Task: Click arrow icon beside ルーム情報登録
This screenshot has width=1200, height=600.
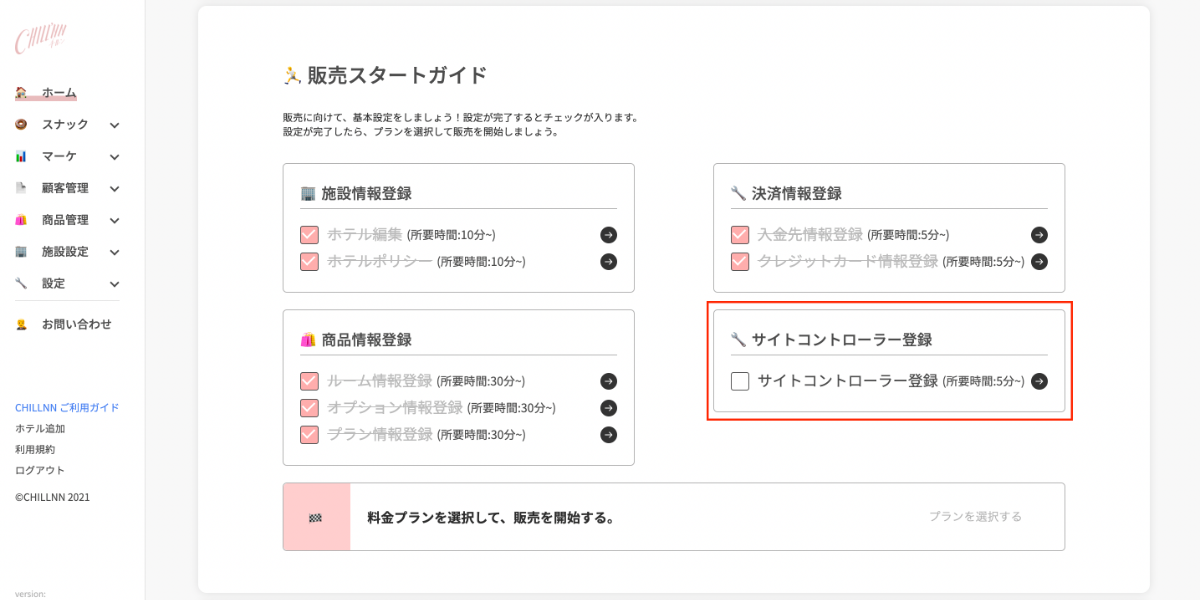Action: coord(608,381)
